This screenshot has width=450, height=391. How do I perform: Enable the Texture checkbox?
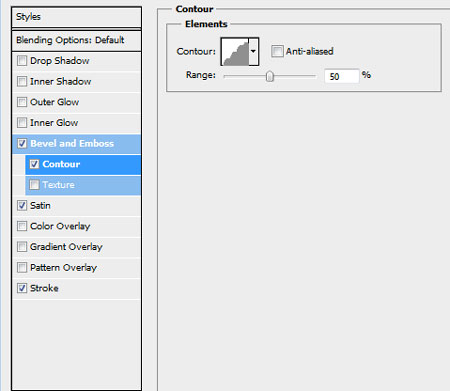point(34,185)
